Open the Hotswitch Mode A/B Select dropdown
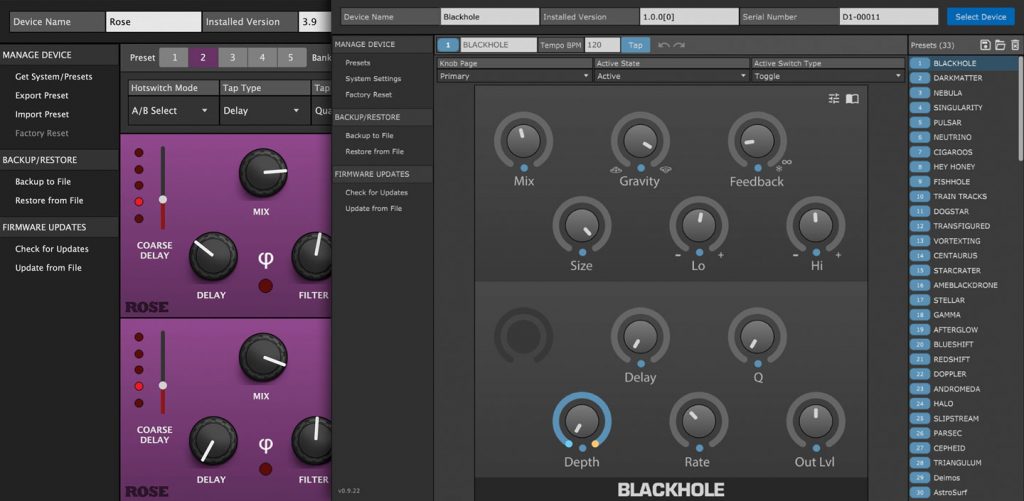Image resolution: width=1024 pixels, height=501 pixels. (x=171, y=111)
